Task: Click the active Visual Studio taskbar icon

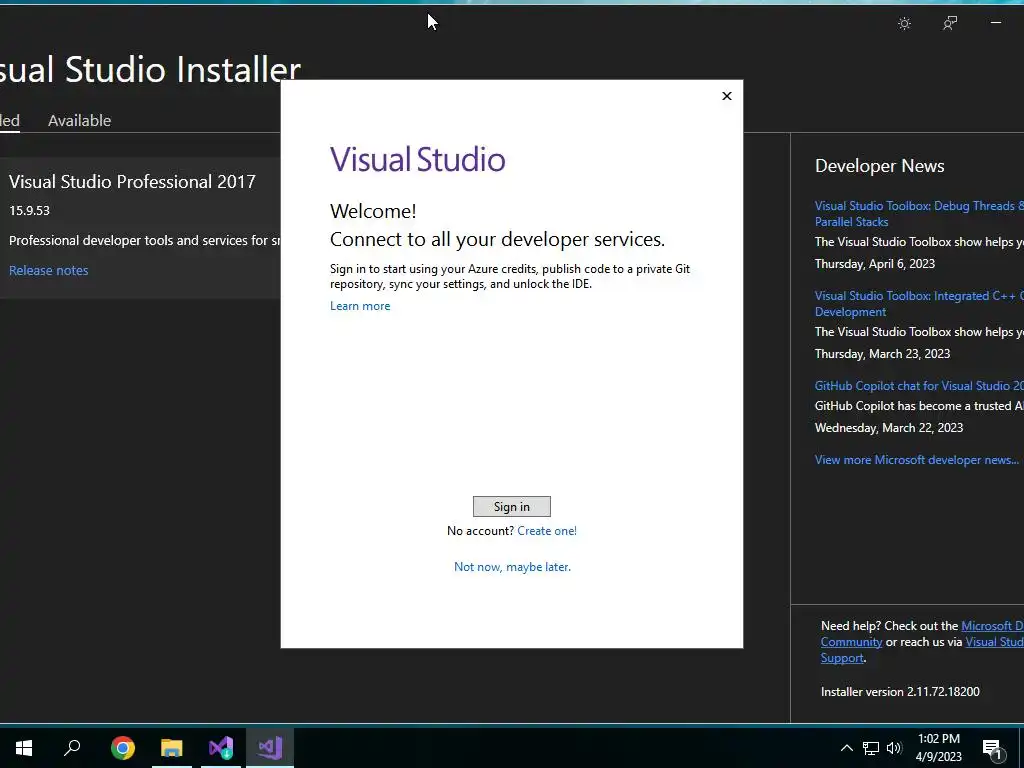Action: [270, 748]
